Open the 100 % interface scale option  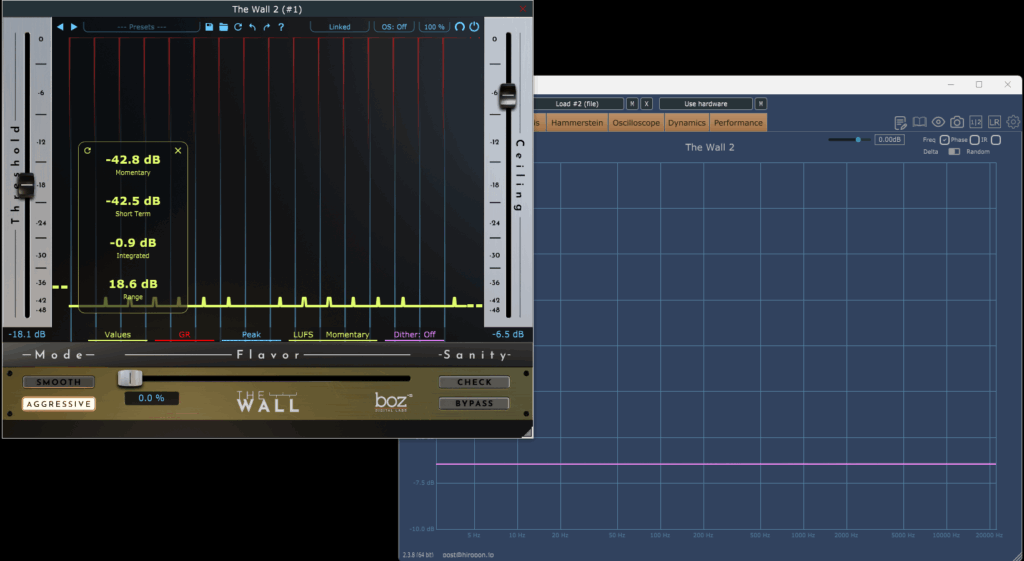pos(434,27)
